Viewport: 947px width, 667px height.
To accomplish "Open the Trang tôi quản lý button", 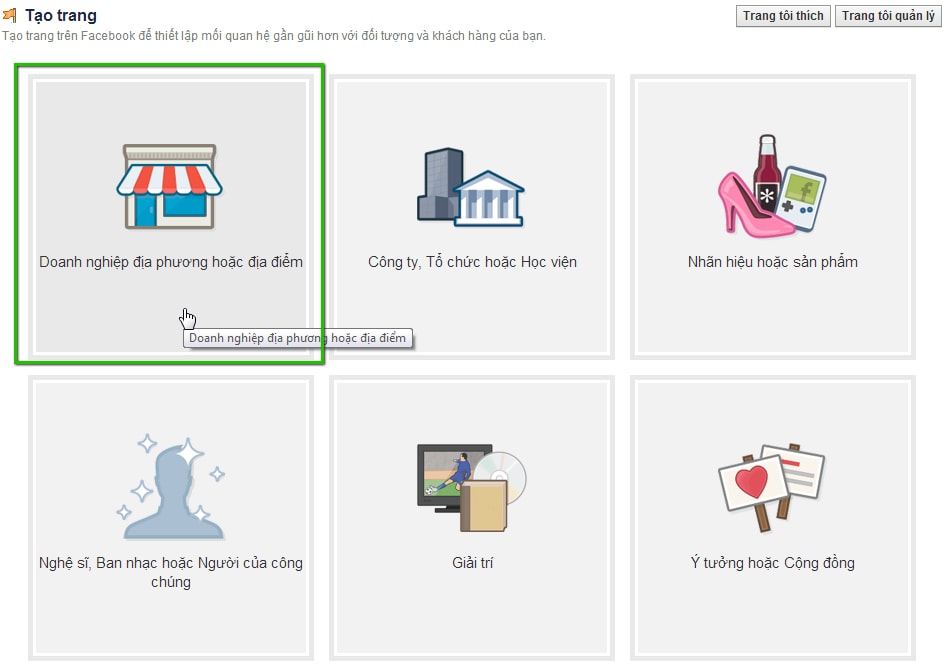I will click(887, 16).
